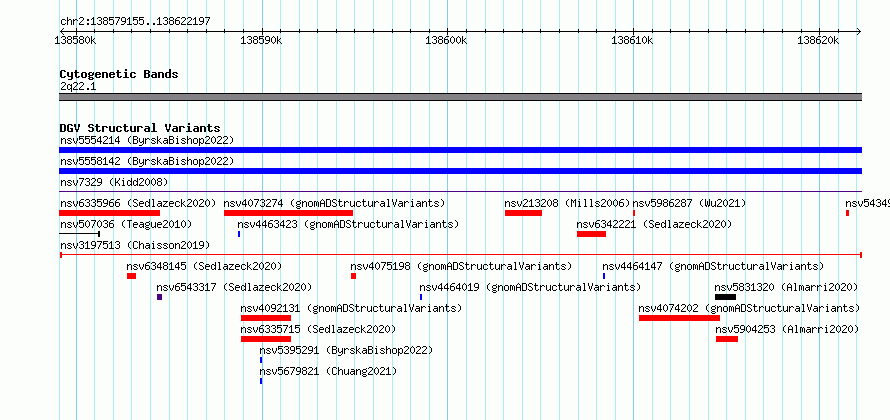Screen dimensions: 890x420
Task: Open the nsv7329 (Kidd2008) variant label
Action: click(114, 182)
